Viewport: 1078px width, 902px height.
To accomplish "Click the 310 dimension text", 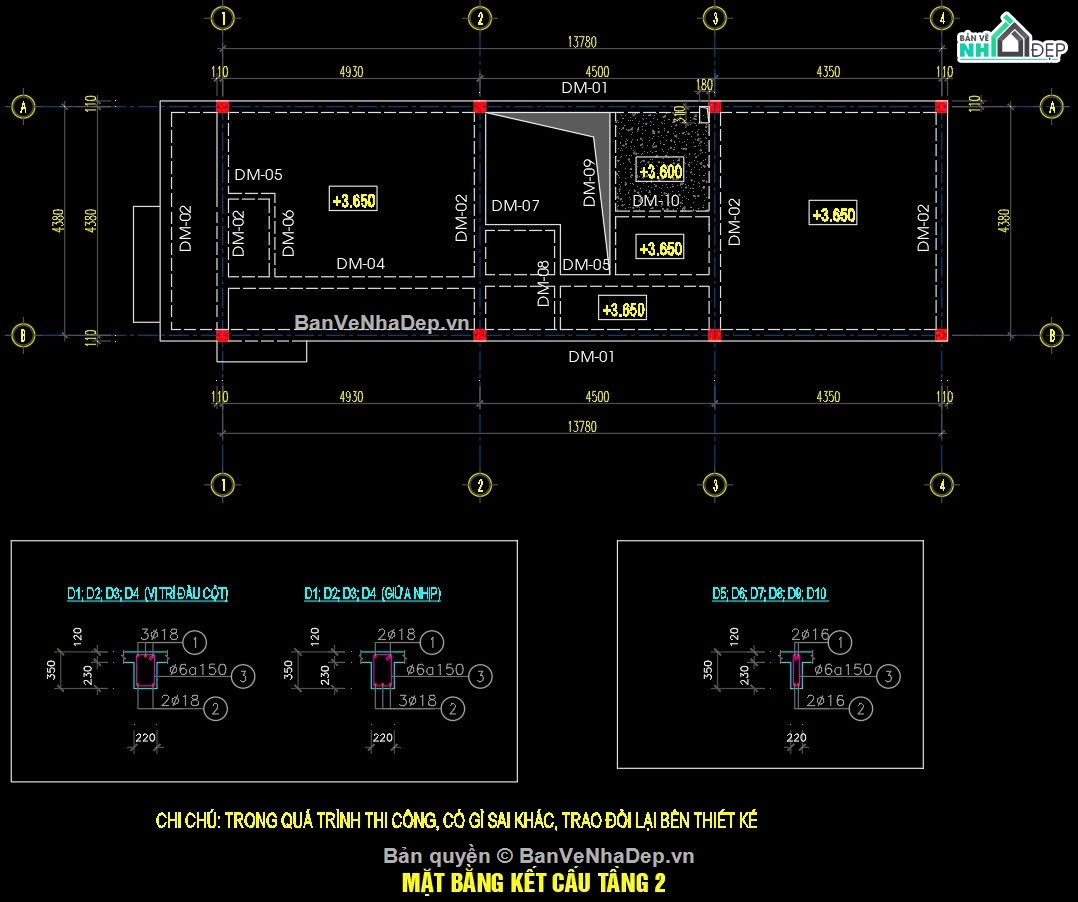I will coord(680,113).
